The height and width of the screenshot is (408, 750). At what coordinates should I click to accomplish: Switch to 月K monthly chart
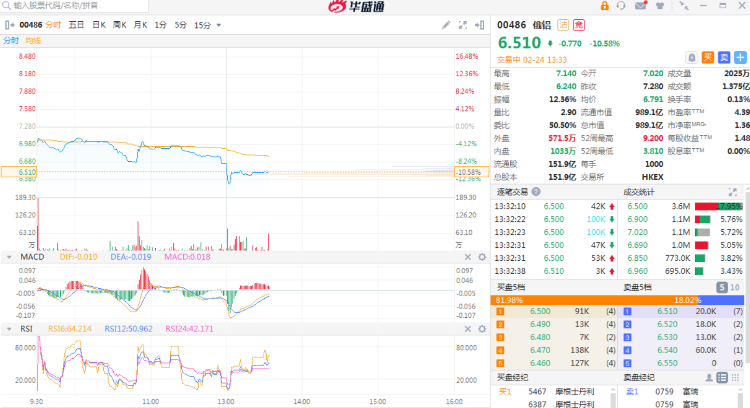click(140, 25)
